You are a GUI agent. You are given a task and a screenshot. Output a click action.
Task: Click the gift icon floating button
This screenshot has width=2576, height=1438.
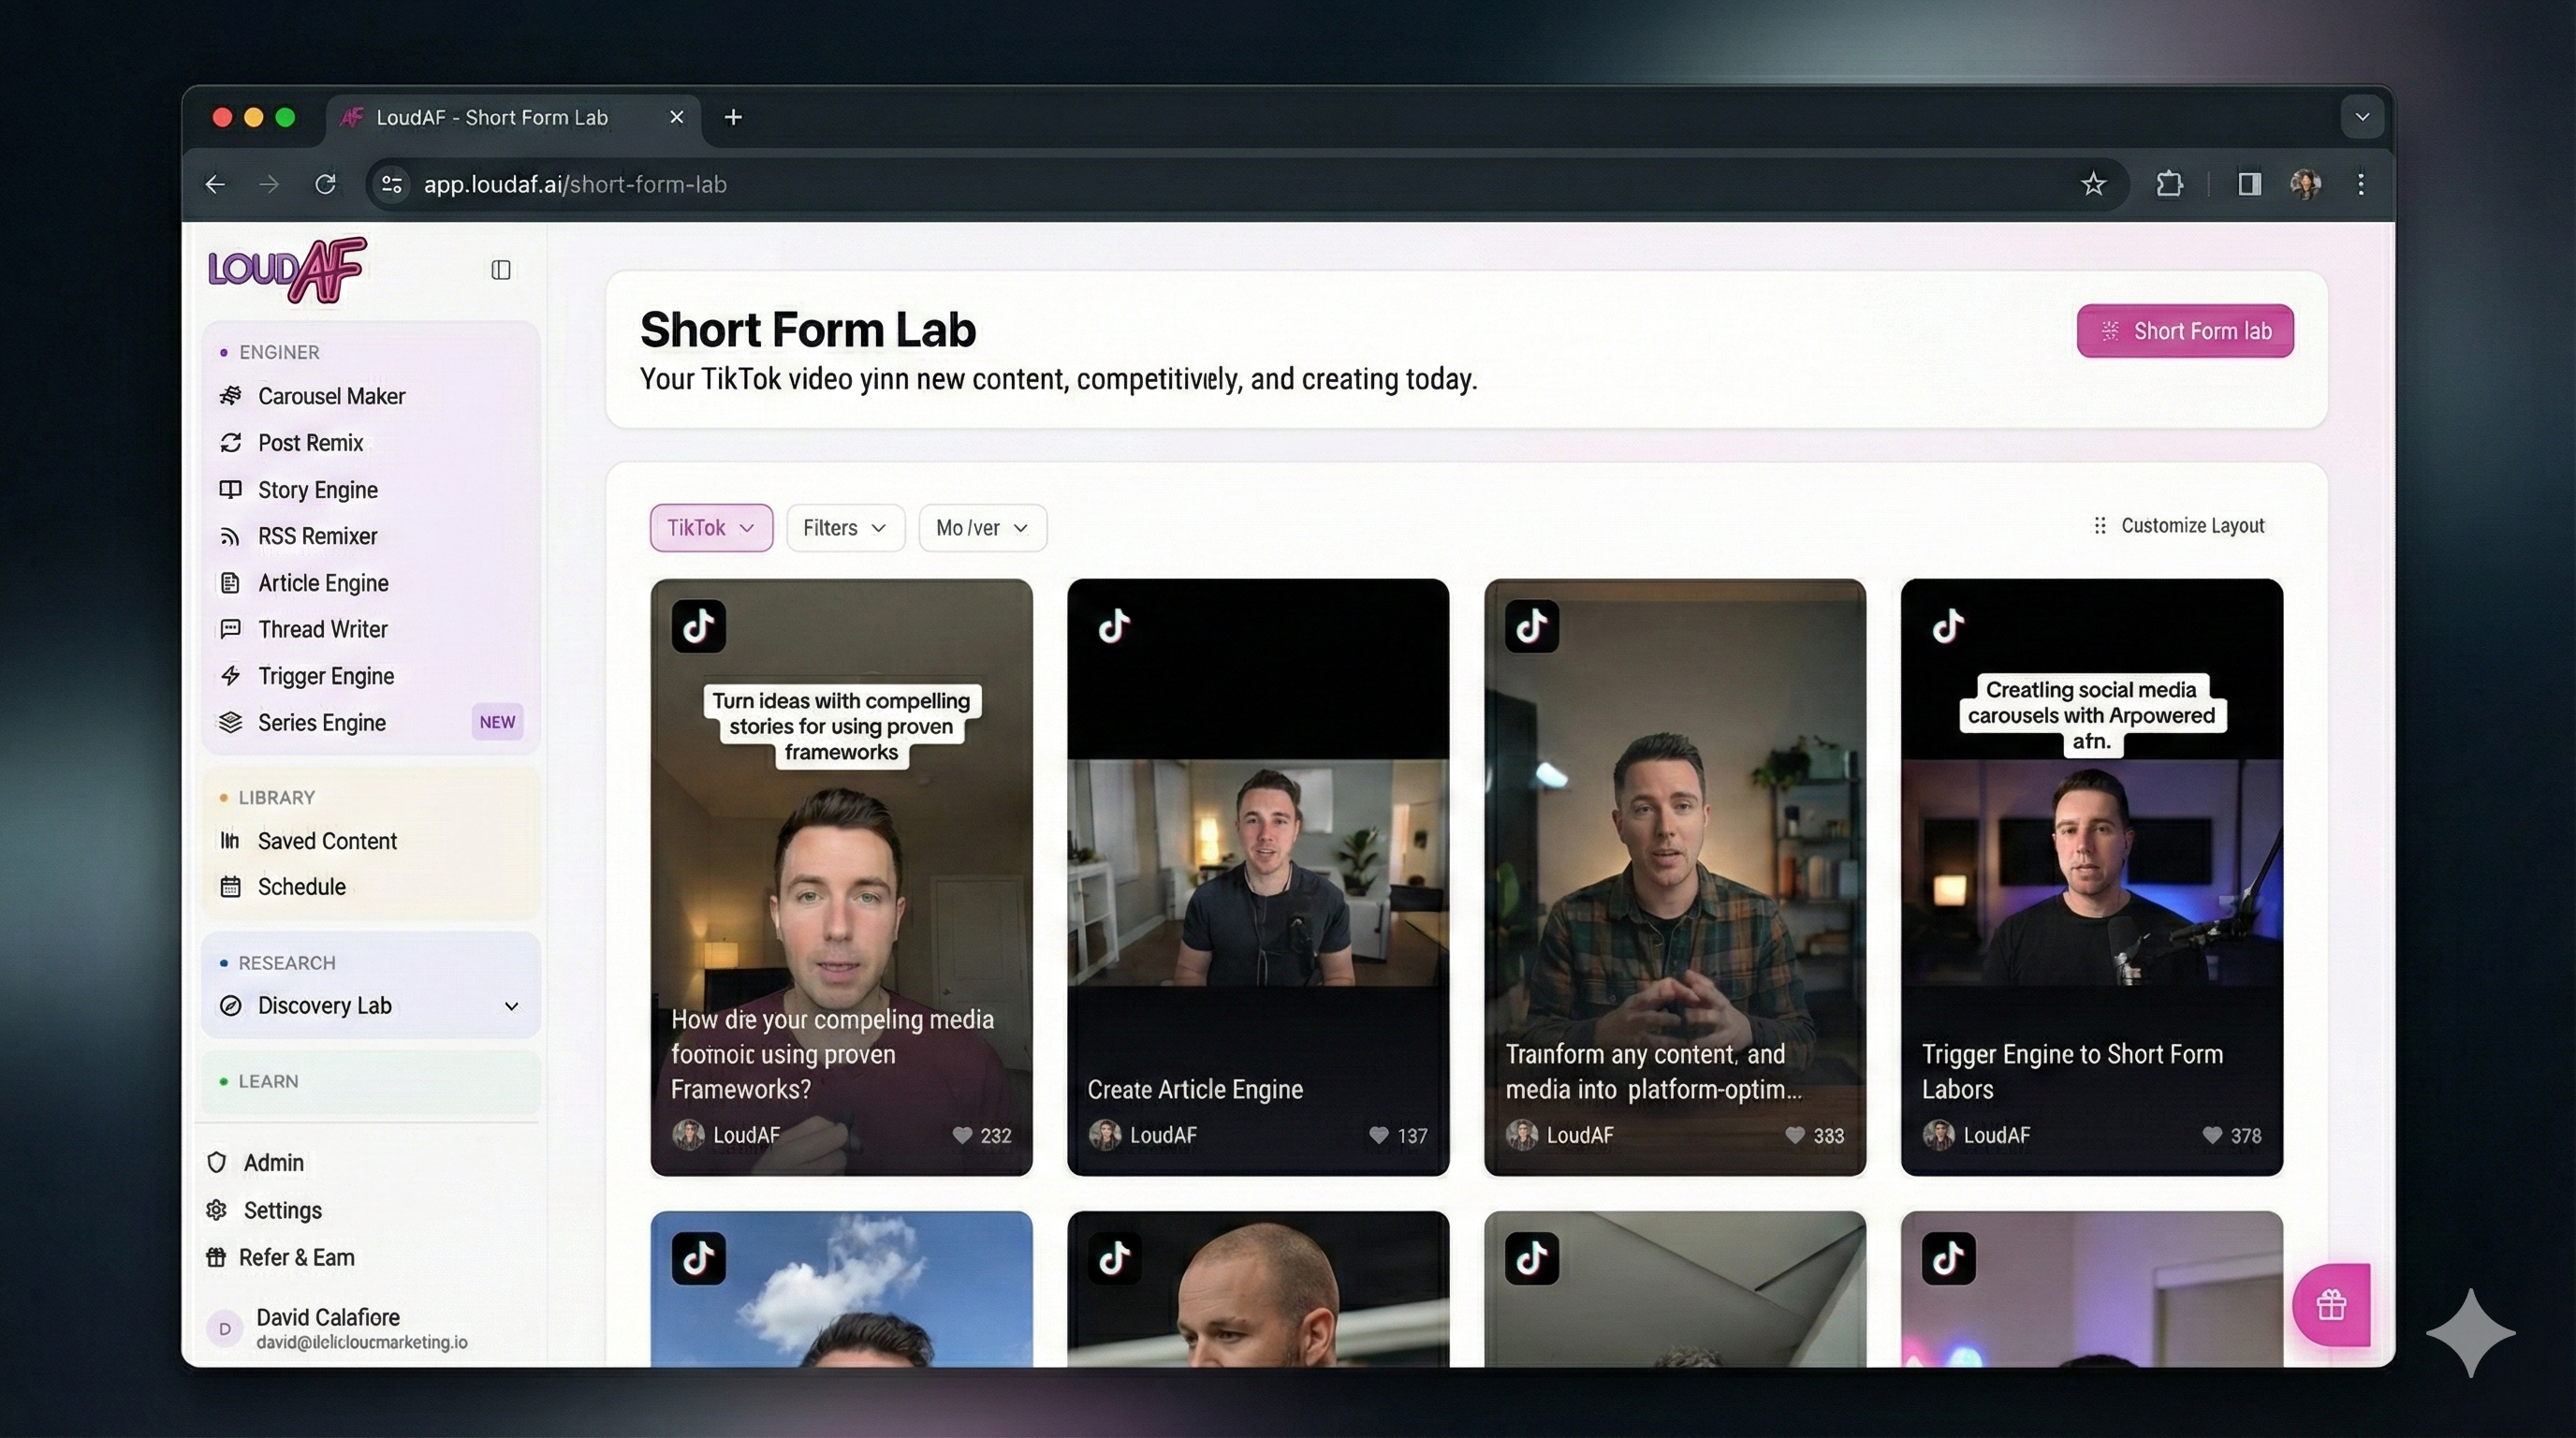pos(2331,1305)
